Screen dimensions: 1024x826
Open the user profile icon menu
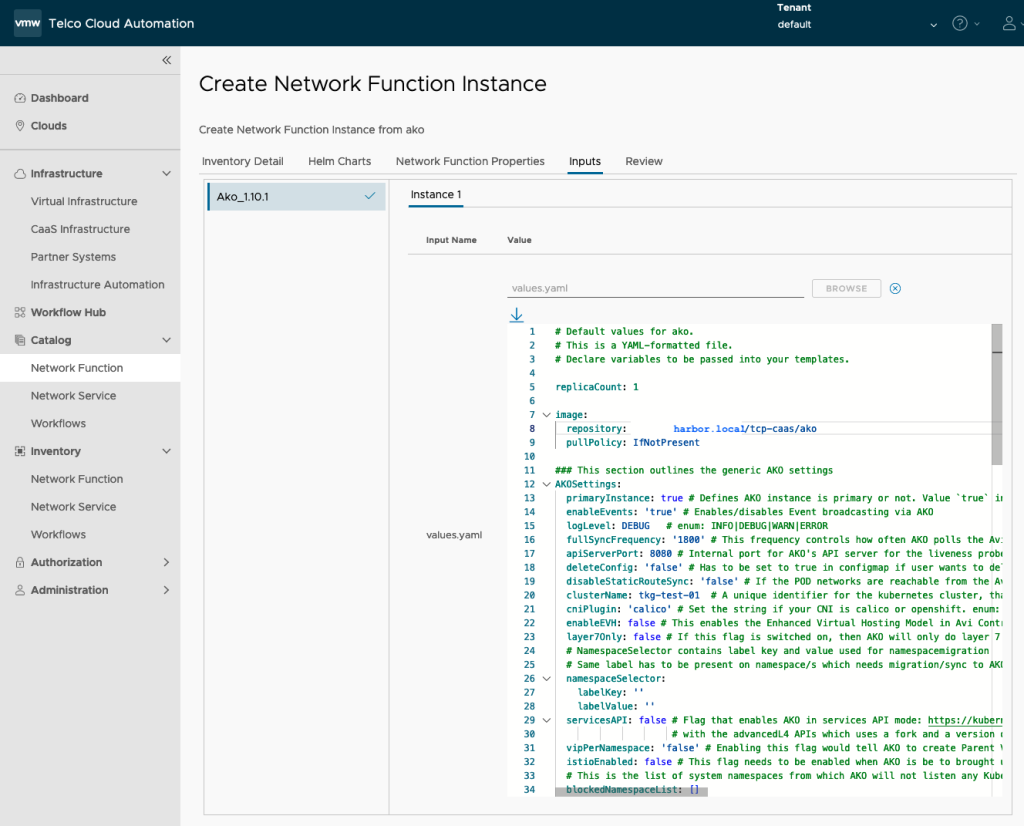click(1009, 24)
